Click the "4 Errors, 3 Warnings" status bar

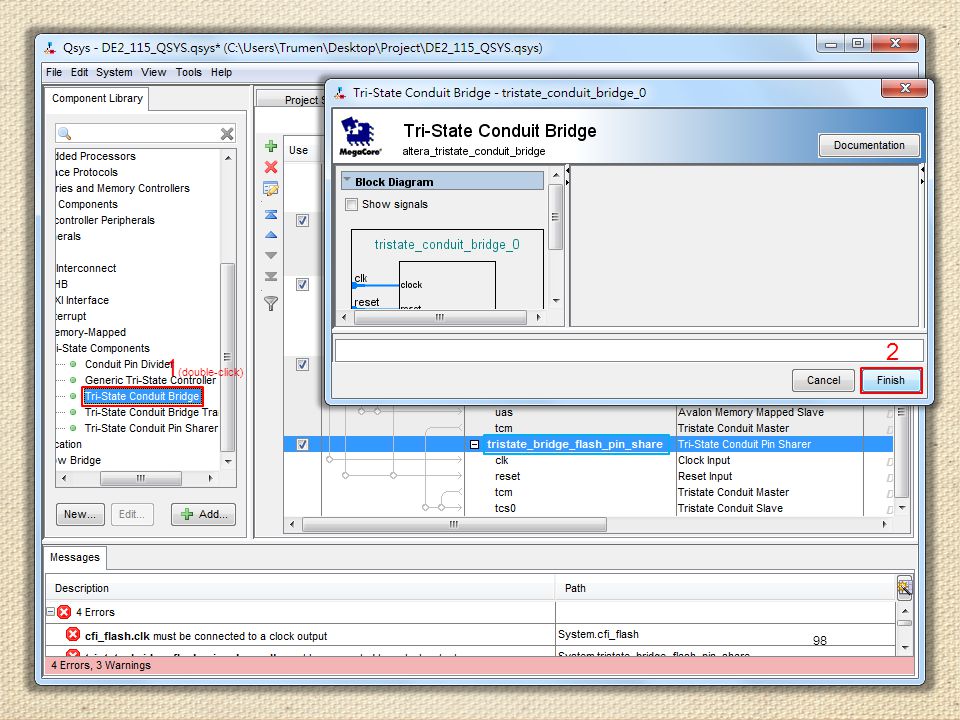click(x=480, y=666)
